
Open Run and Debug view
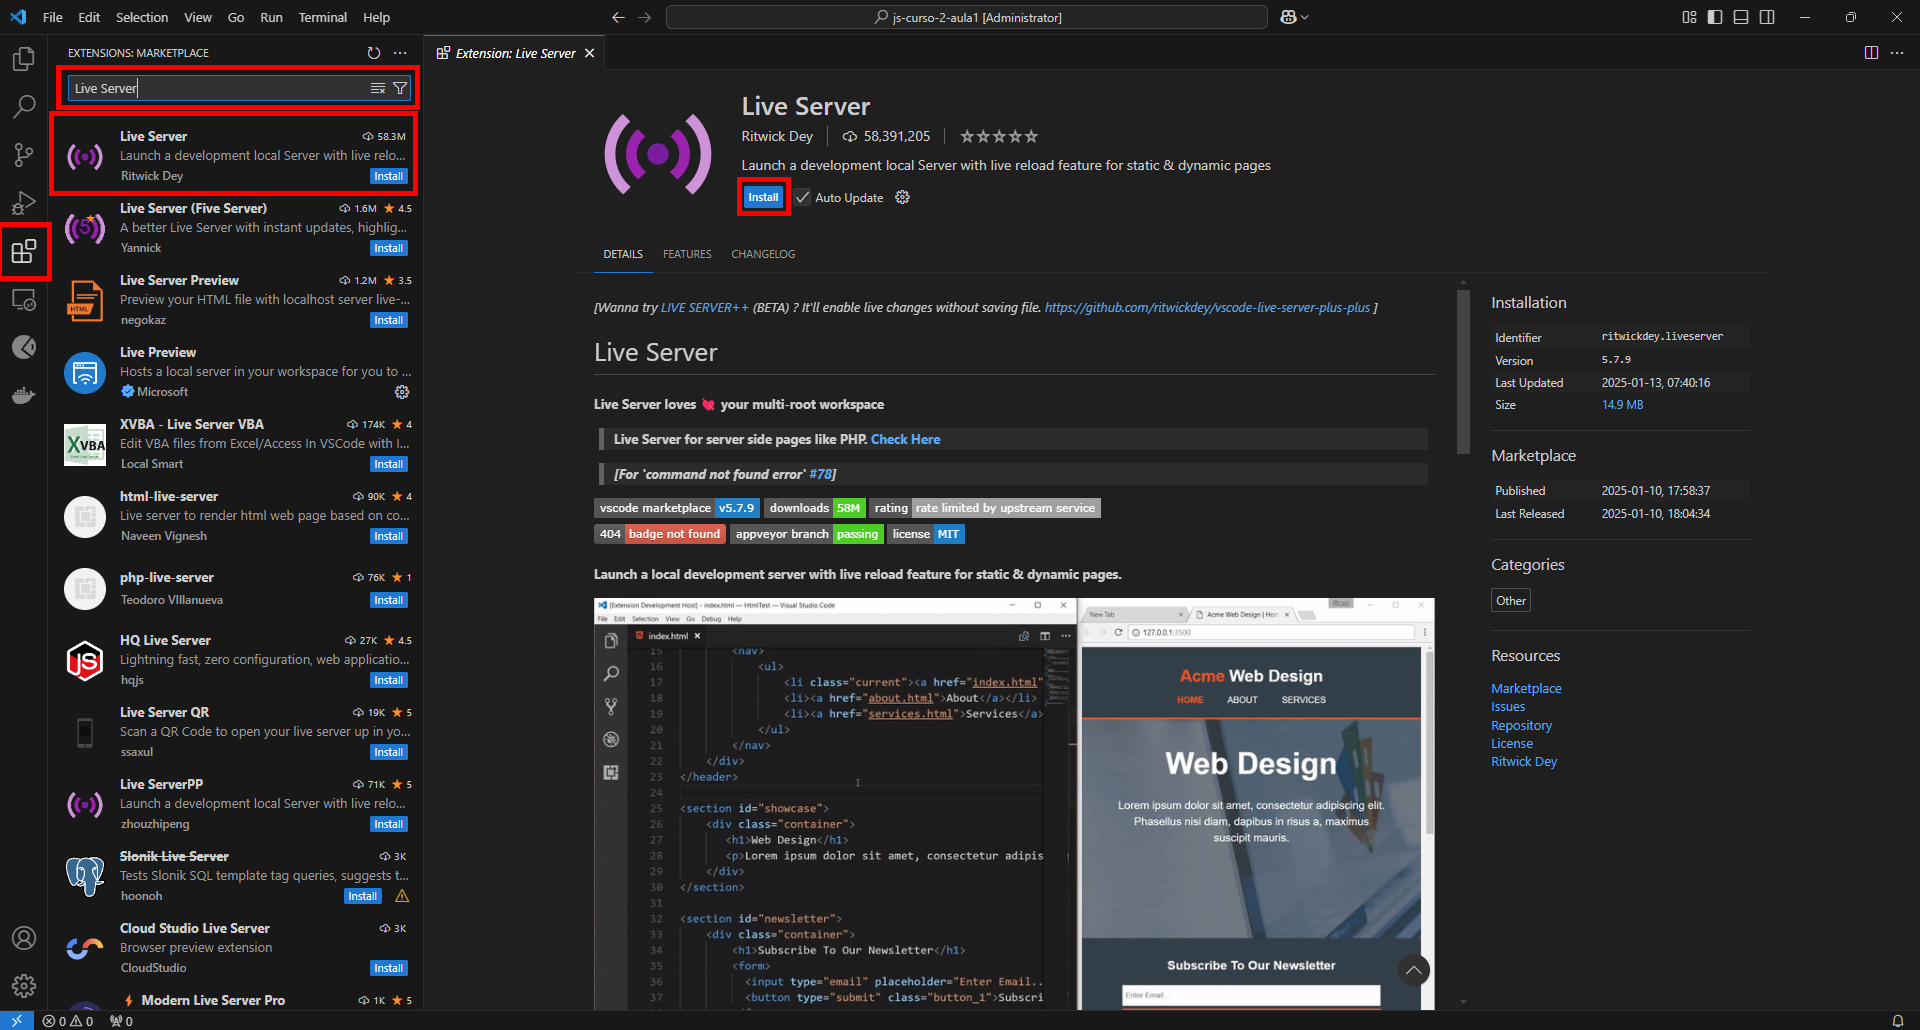[24, 202]
